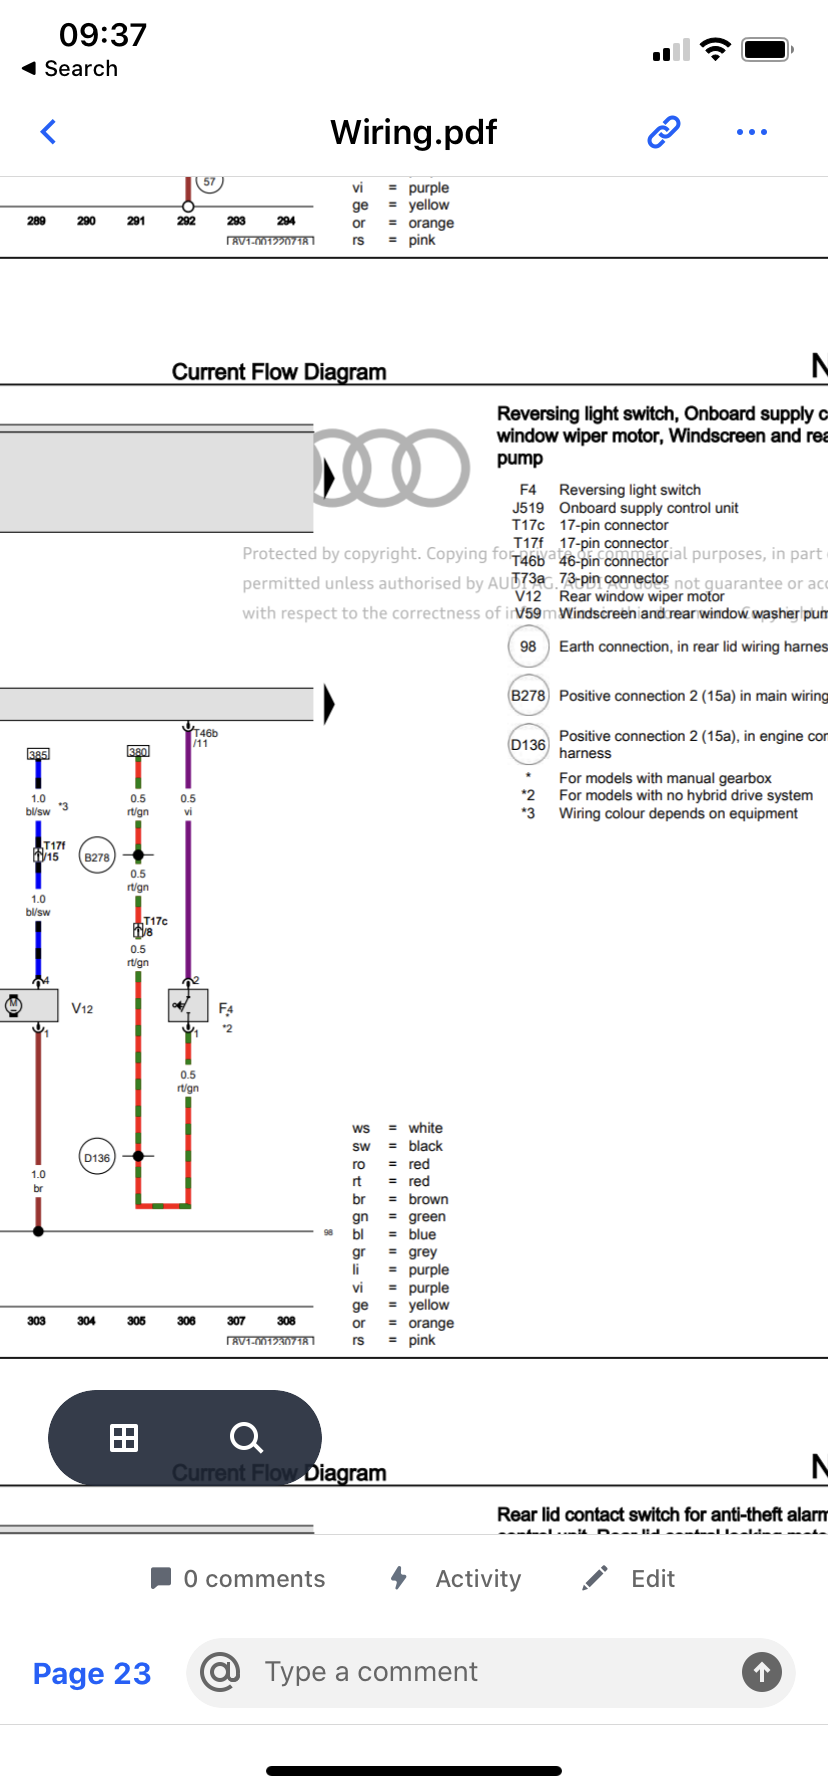Tap the Page 23 label
Screen dimensions: 828x1792
pyautogui.click(x=92, y=1673)
